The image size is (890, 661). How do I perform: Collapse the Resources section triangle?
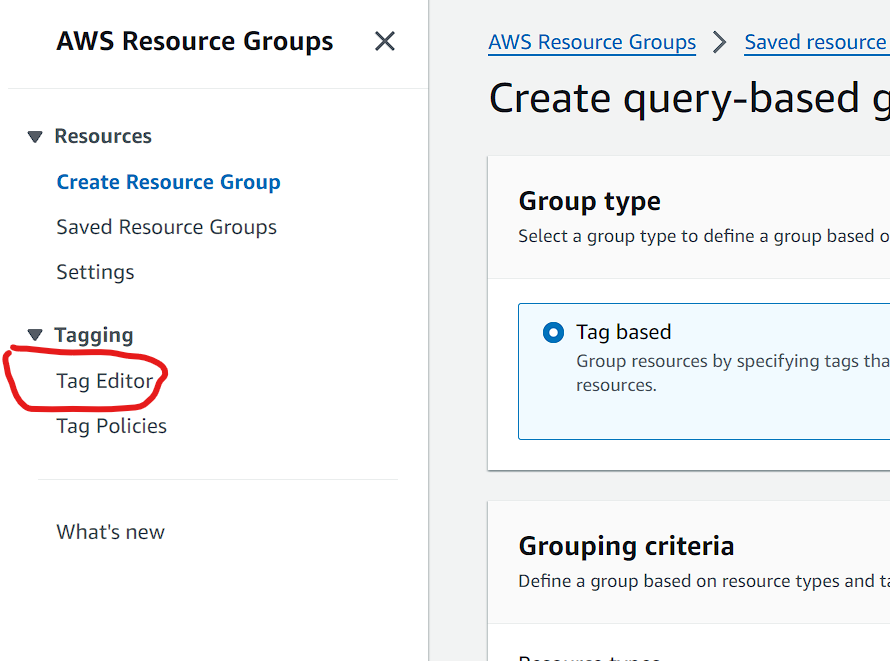click(x=35, y=137)
